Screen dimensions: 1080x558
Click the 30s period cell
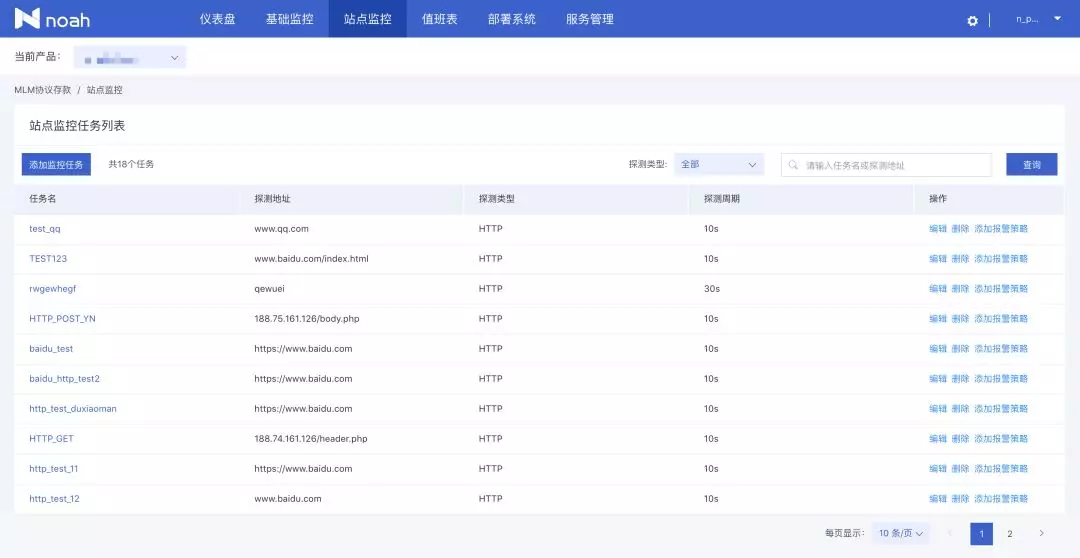click(x=712, y=289)
